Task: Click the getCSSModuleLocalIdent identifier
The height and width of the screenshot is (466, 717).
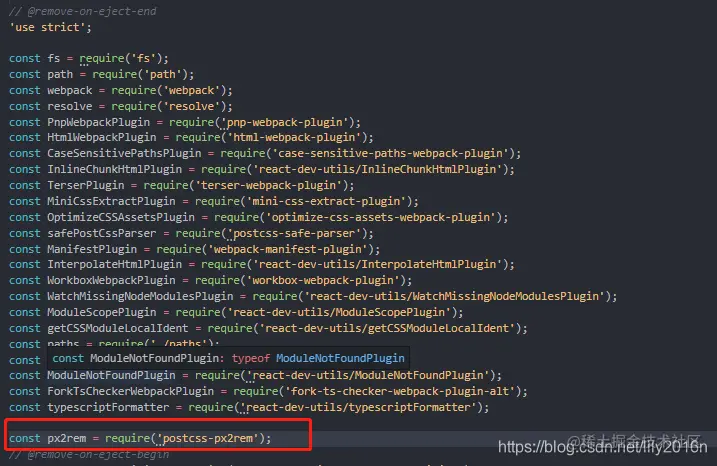Action: pos(118,328)
